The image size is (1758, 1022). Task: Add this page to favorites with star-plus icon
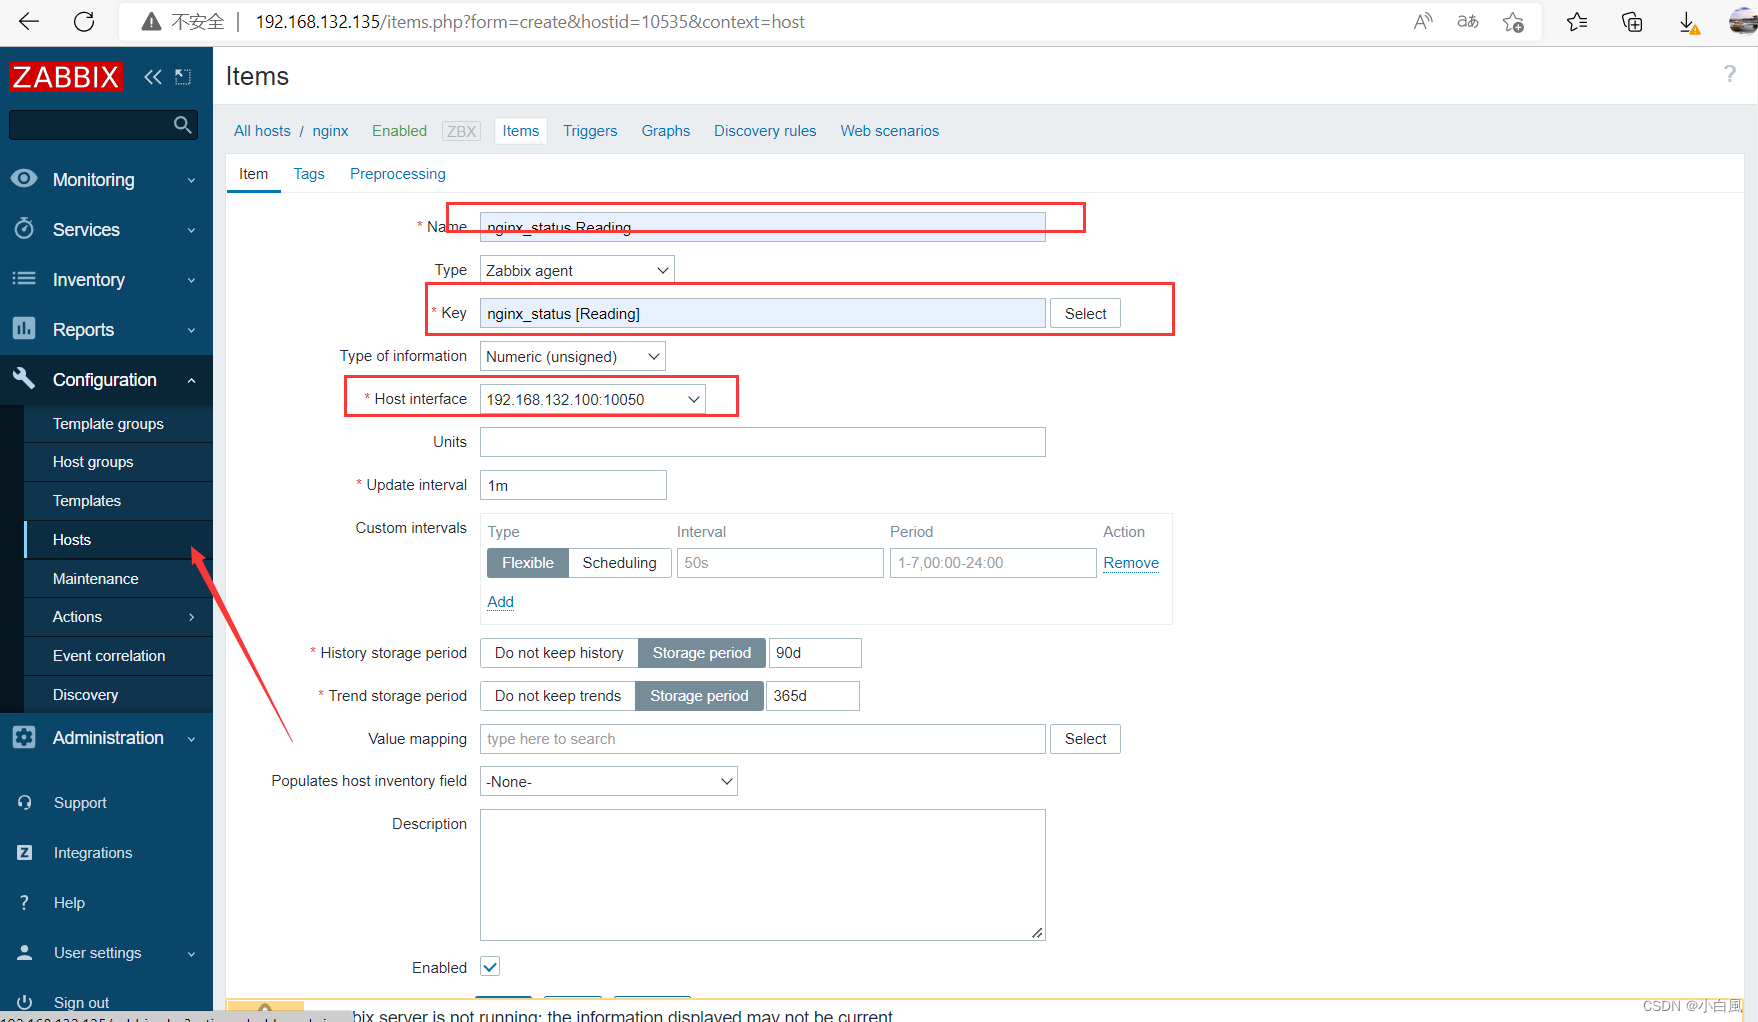pyautogui.click(x=1514, y=22)
